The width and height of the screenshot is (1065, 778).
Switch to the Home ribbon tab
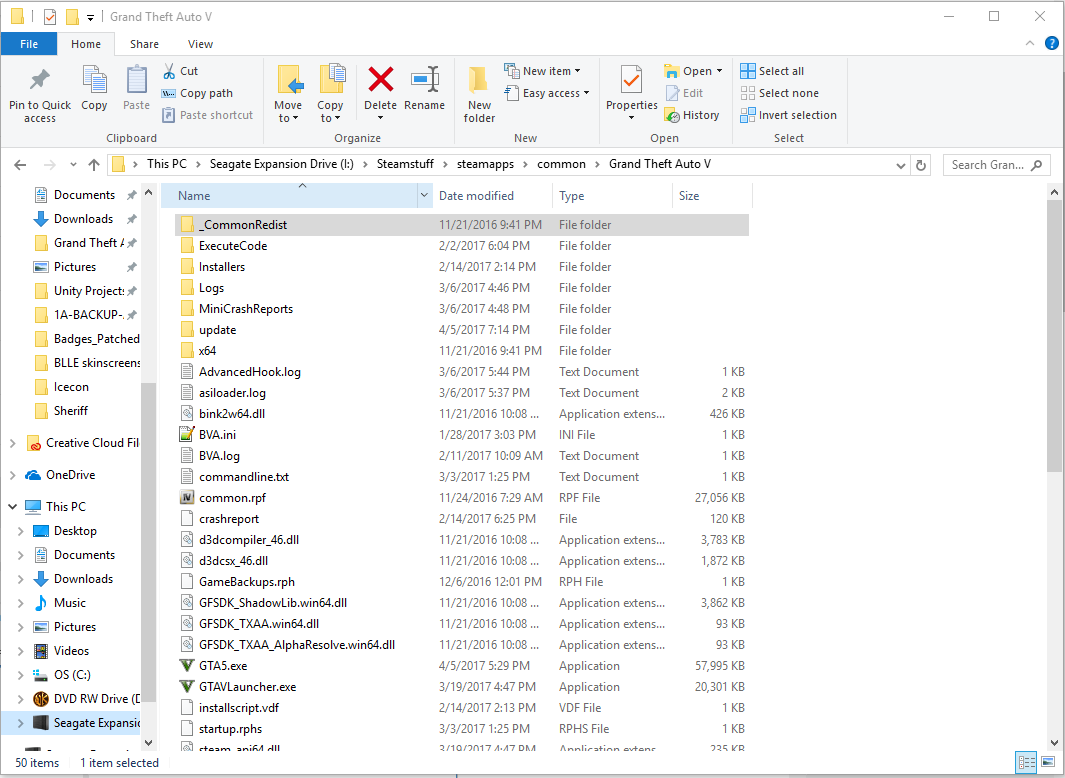click(86, 43)
